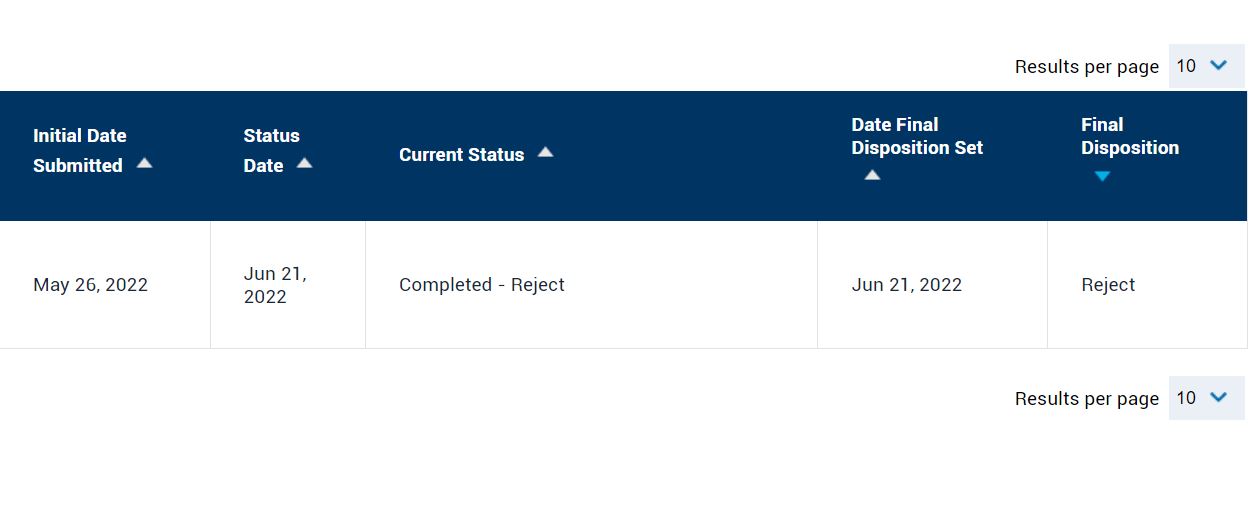Click chevron icon in bottom results-per-page selector
Screen dimensions: 1252x516
pyautogui.click(x=1218, y=397)
